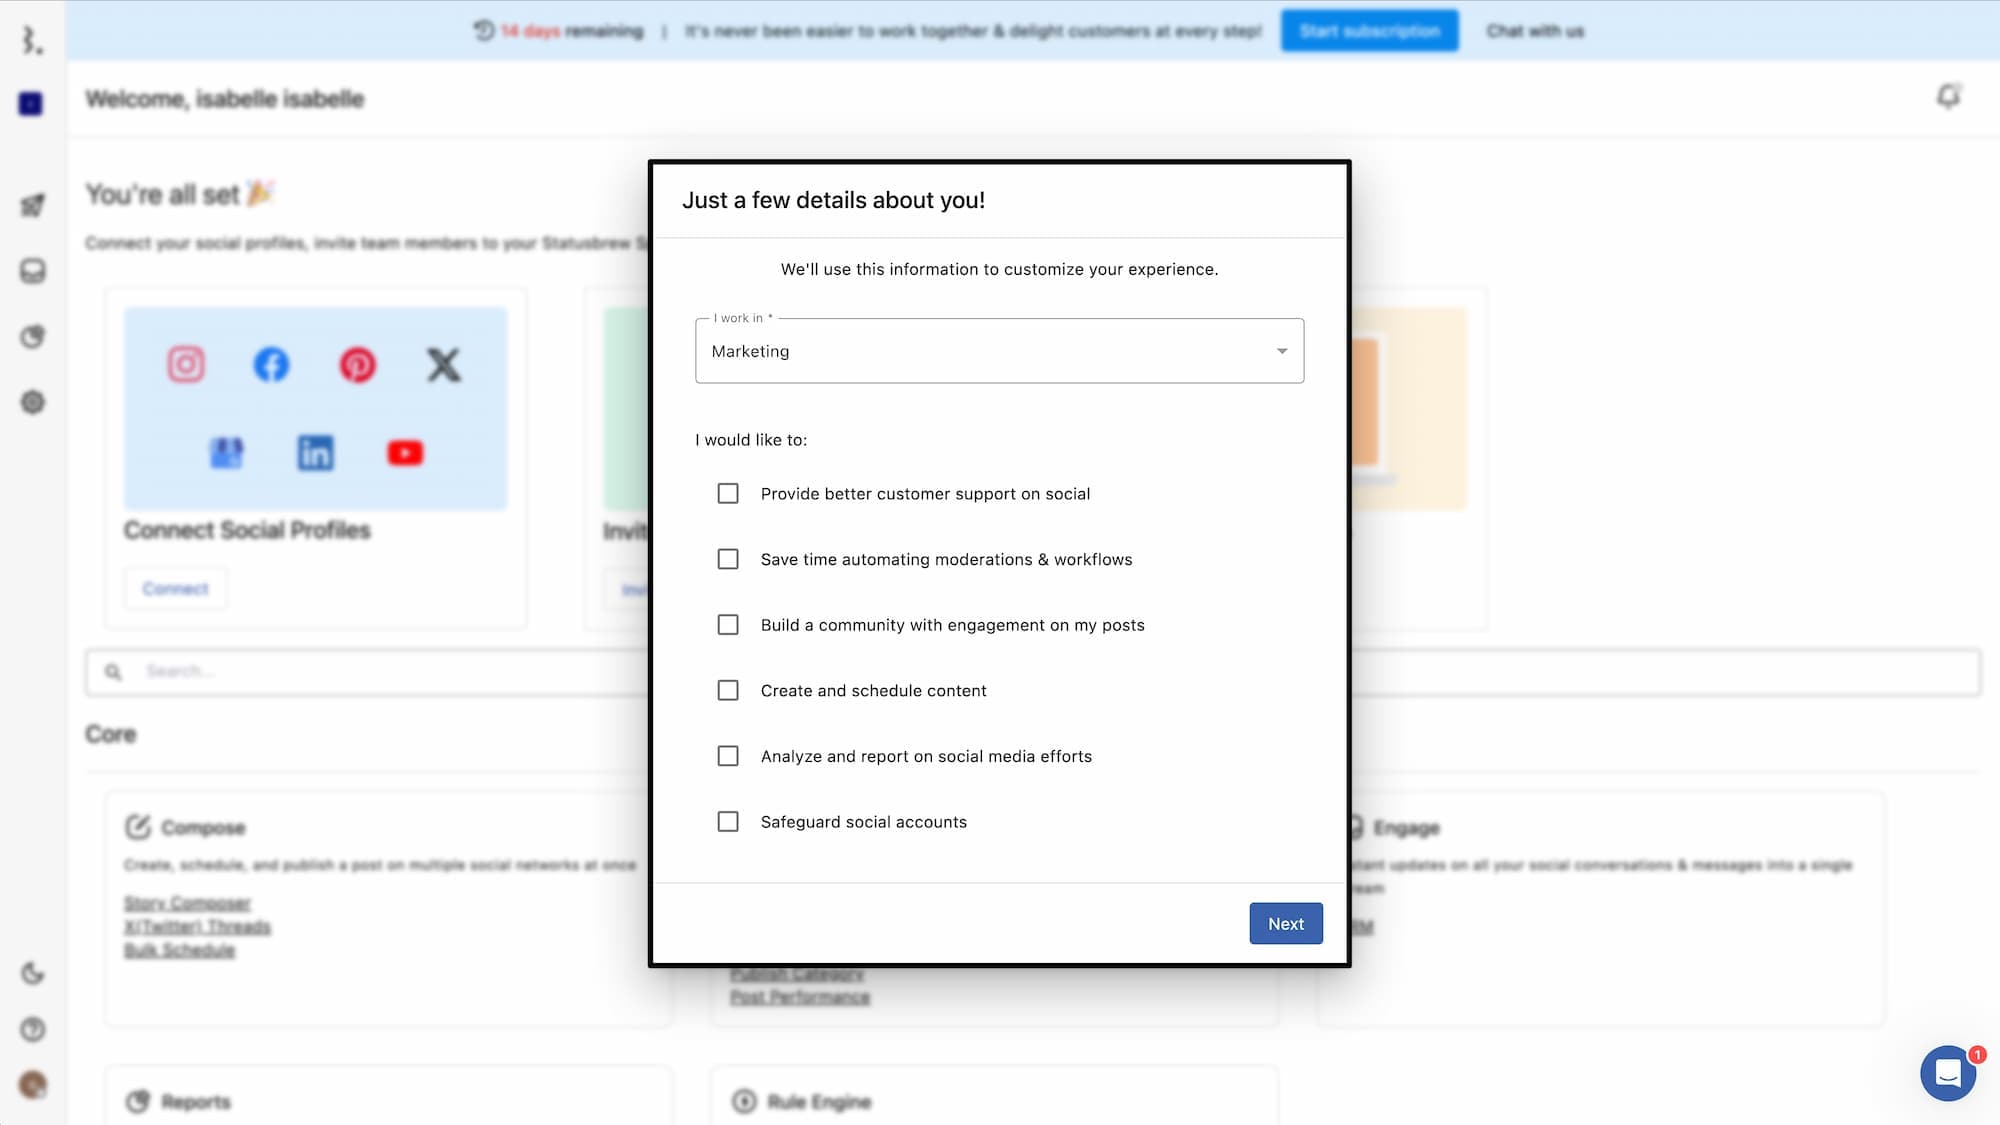Toggle dark mode moon icon

click(33, 973)
